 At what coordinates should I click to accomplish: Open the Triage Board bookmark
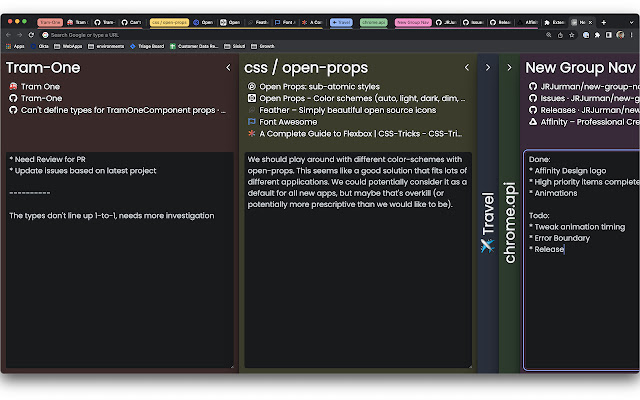[x=148, y=46]
